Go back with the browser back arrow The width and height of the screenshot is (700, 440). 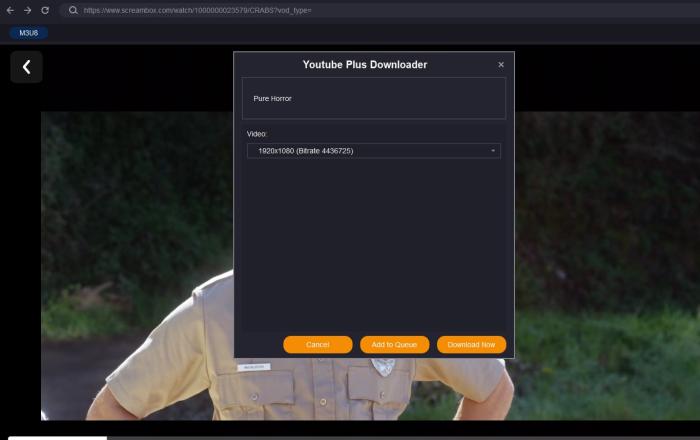coord(10,10)
